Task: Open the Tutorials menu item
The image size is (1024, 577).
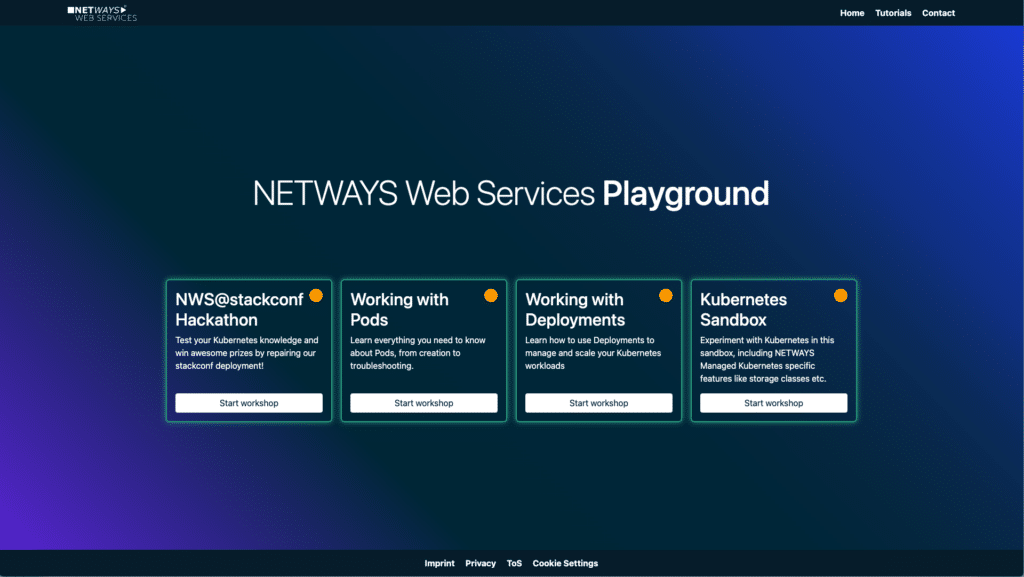Action: 893,13
